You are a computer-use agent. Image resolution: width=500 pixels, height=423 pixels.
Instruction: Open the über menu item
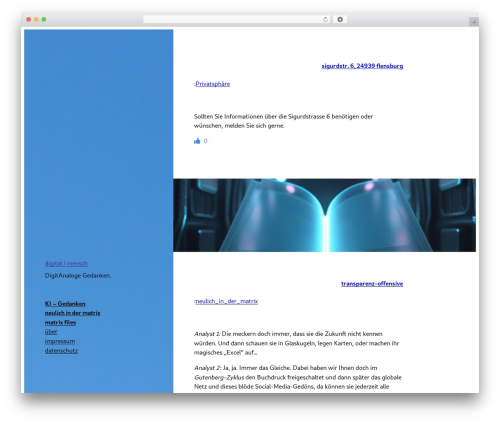51,332
